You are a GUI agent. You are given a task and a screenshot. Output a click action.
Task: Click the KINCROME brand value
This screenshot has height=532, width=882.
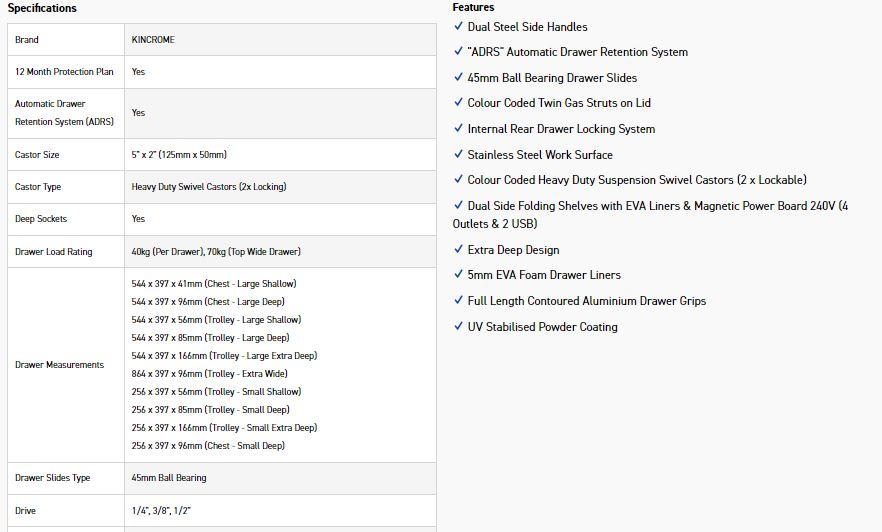(x=153, y=40)
